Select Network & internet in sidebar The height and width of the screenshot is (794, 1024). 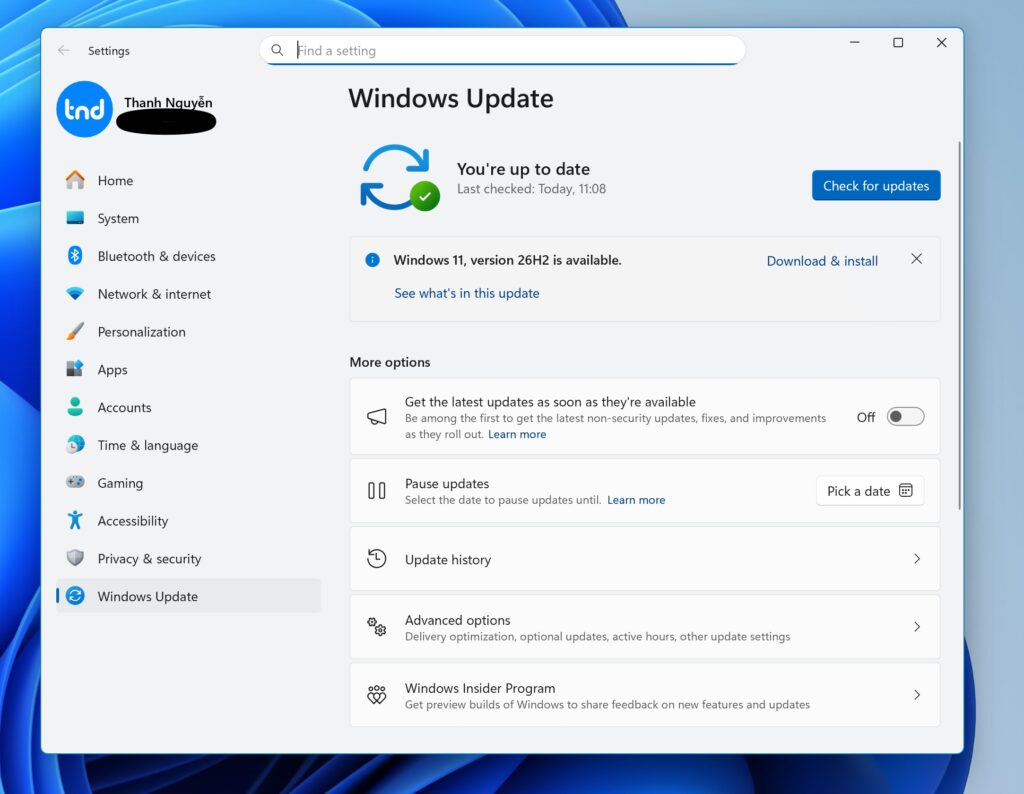coord(188,294)
